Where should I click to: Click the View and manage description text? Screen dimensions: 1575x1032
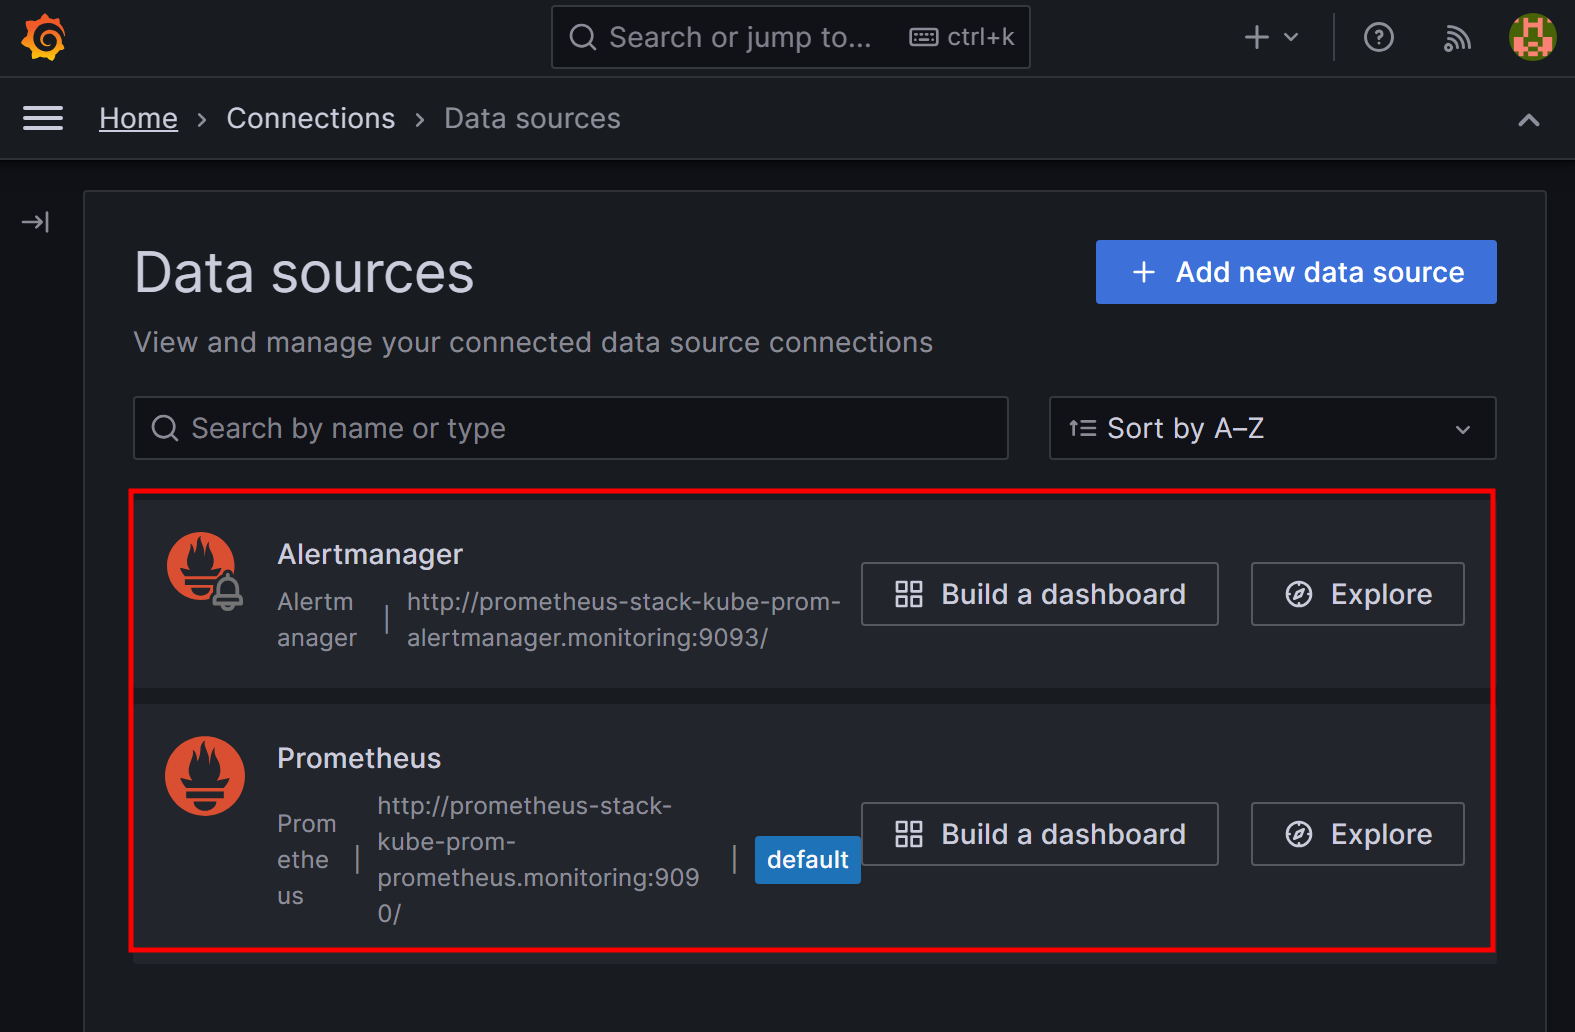[533, 342]
